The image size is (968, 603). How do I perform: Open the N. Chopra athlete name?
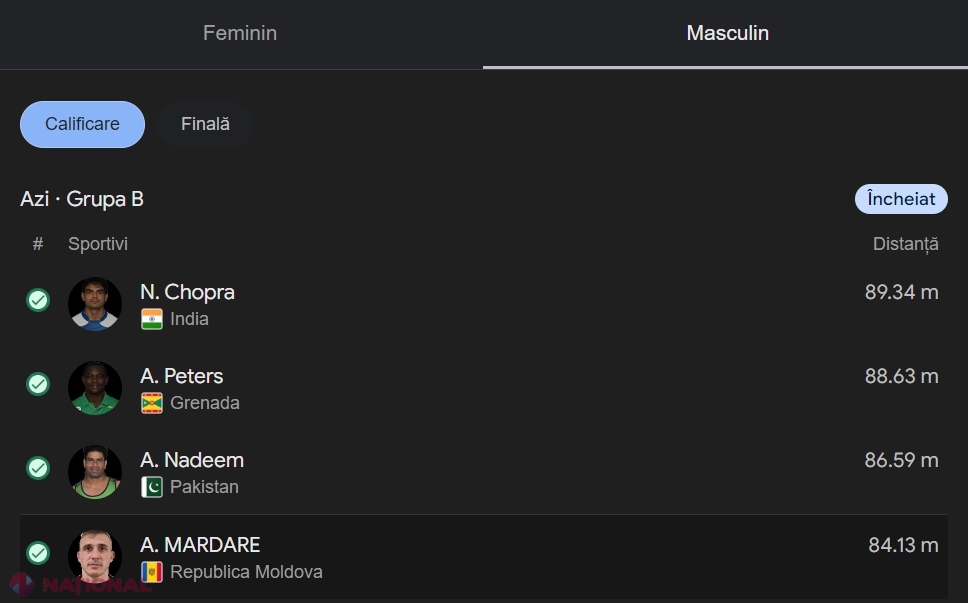click(187, 292)
